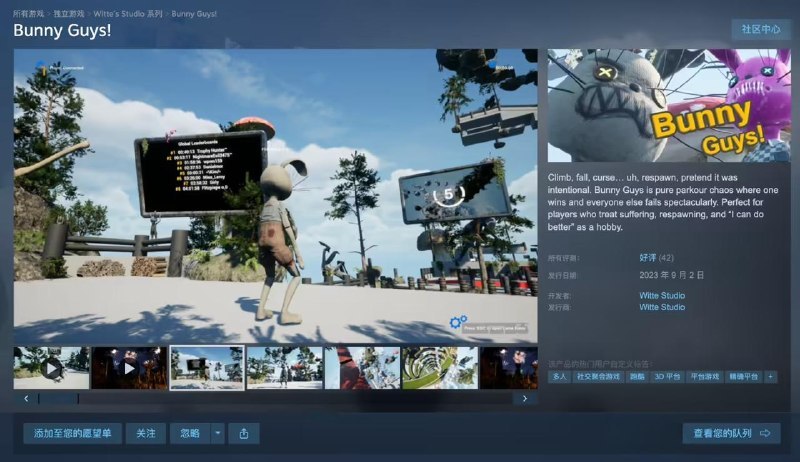Open the ignore options dropdown arrow
Screen dimensions: 800x462
tap(218, 433)
